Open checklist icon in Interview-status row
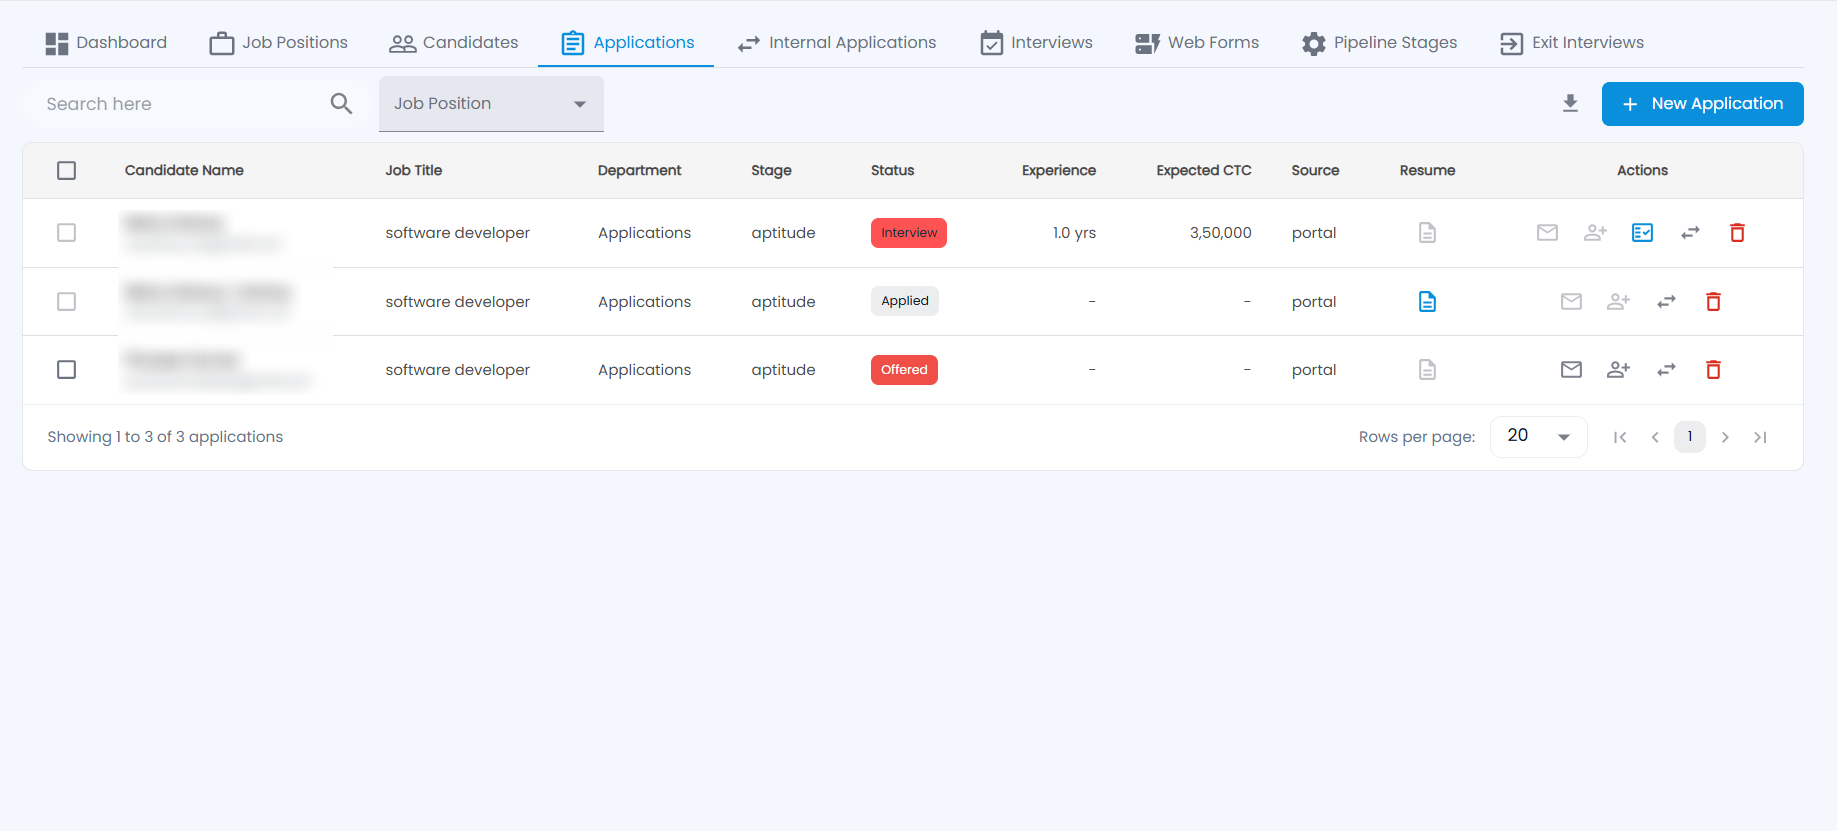This screenshot has width=1837, height=831. [1642, 233]
